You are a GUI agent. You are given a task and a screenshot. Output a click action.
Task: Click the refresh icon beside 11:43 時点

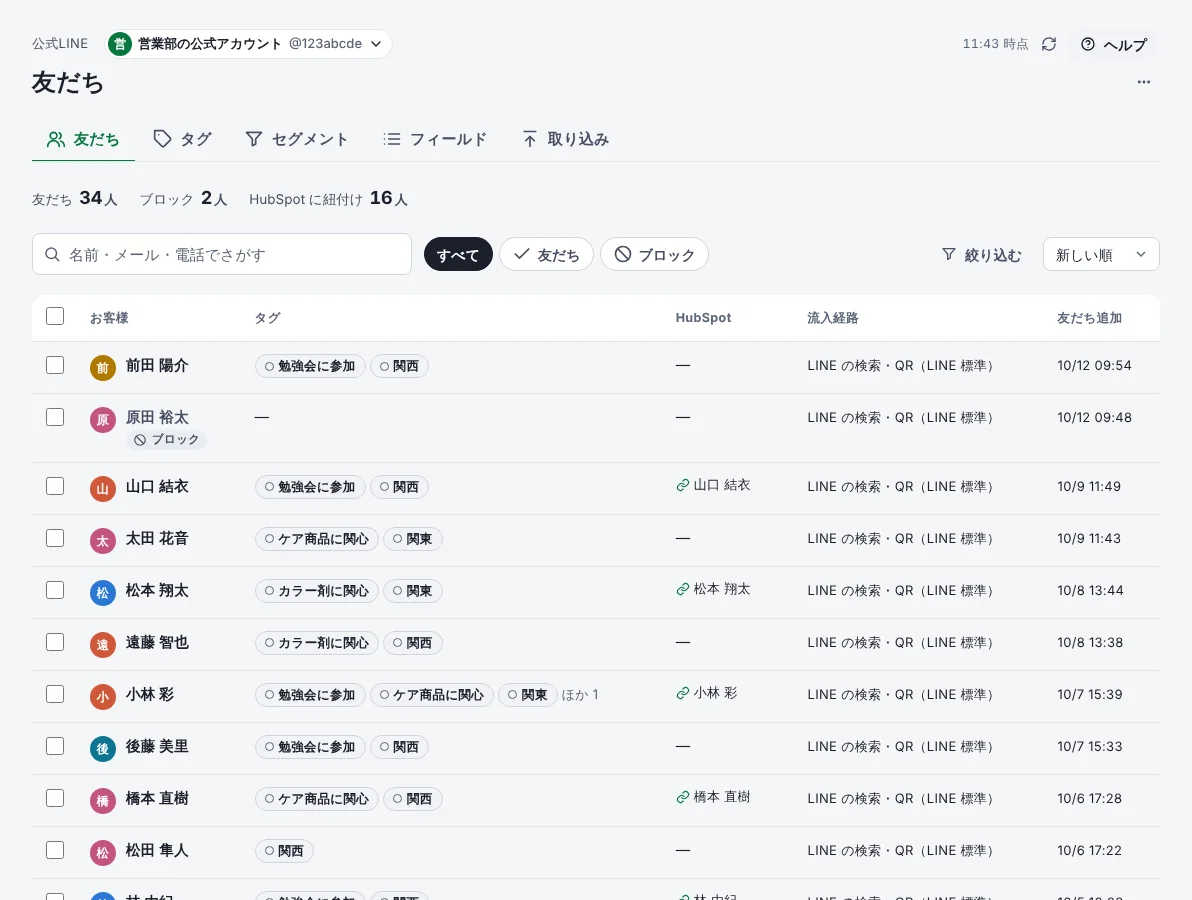pos(1049,44)
